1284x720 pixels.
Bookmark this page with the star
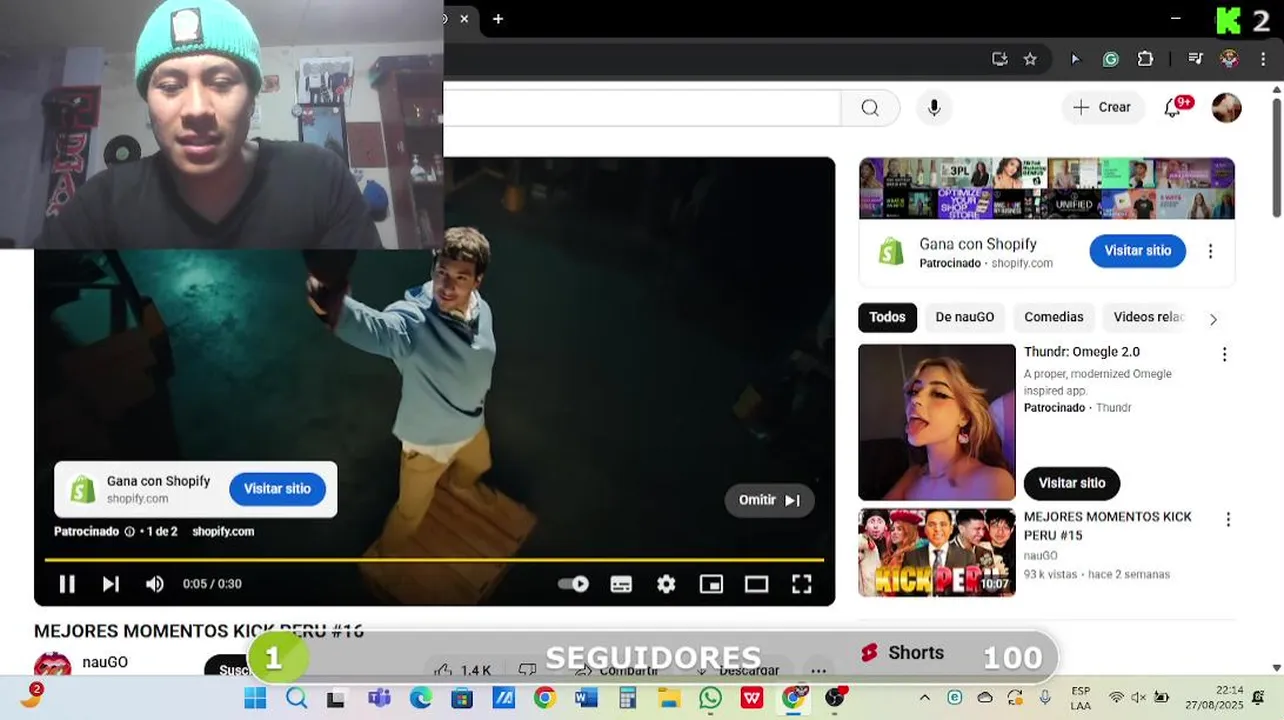[x=1030, y=59]
